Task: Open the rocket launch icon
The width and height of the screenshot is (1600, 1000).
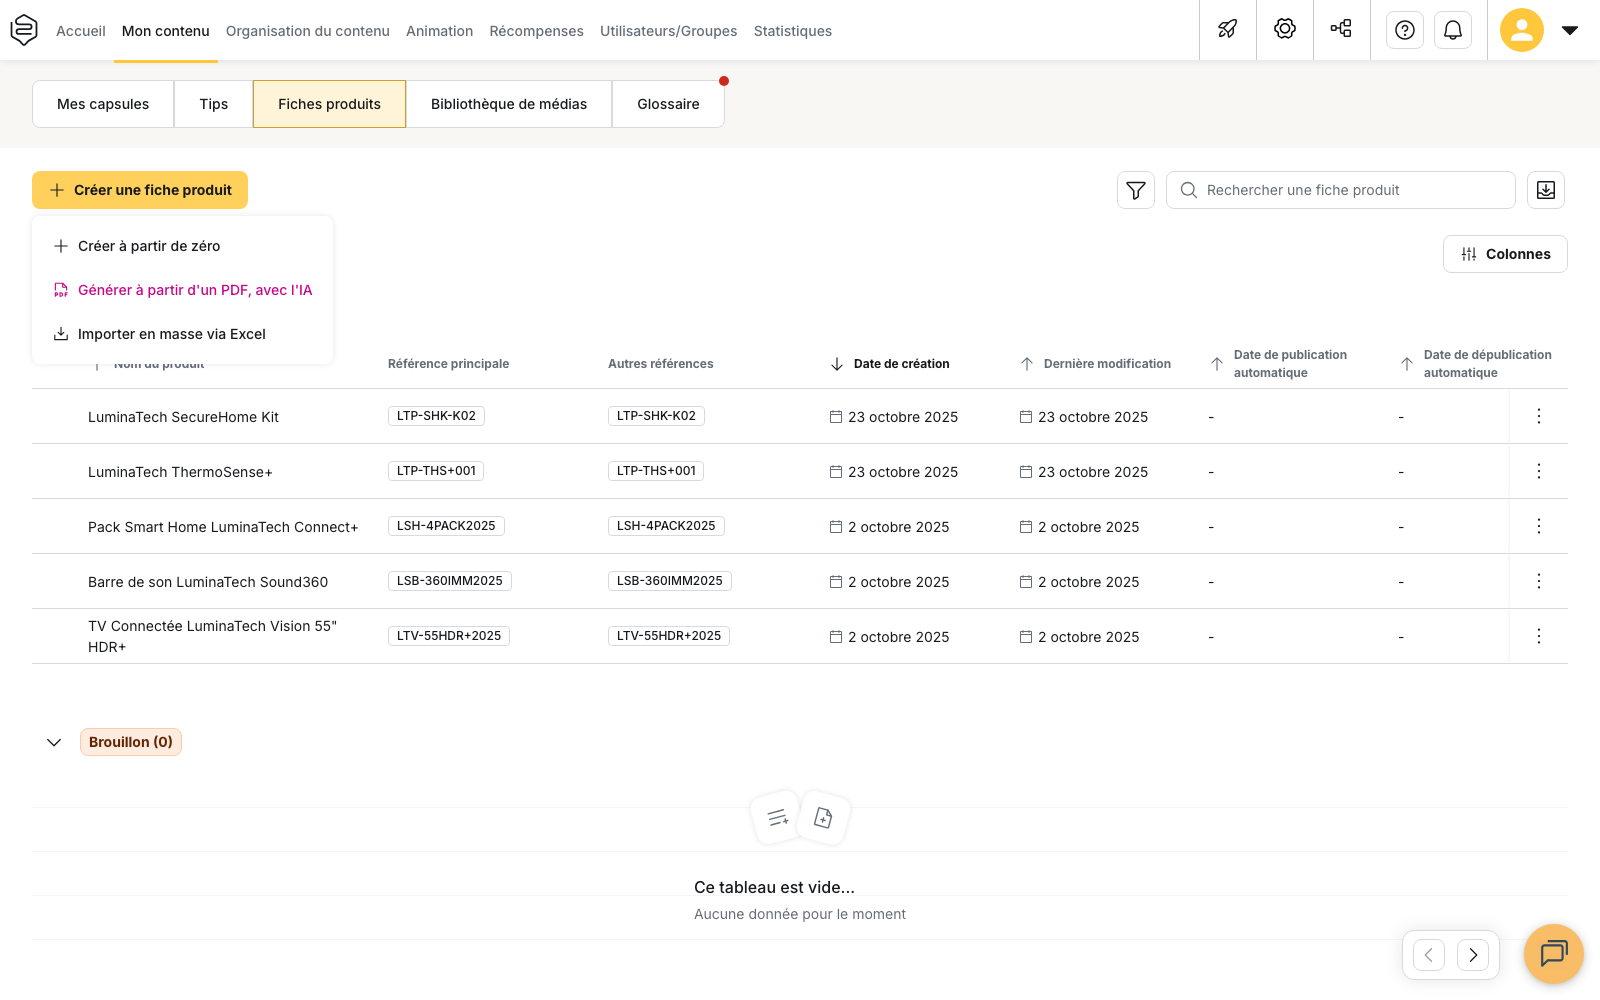Action: click(1228, 30)
